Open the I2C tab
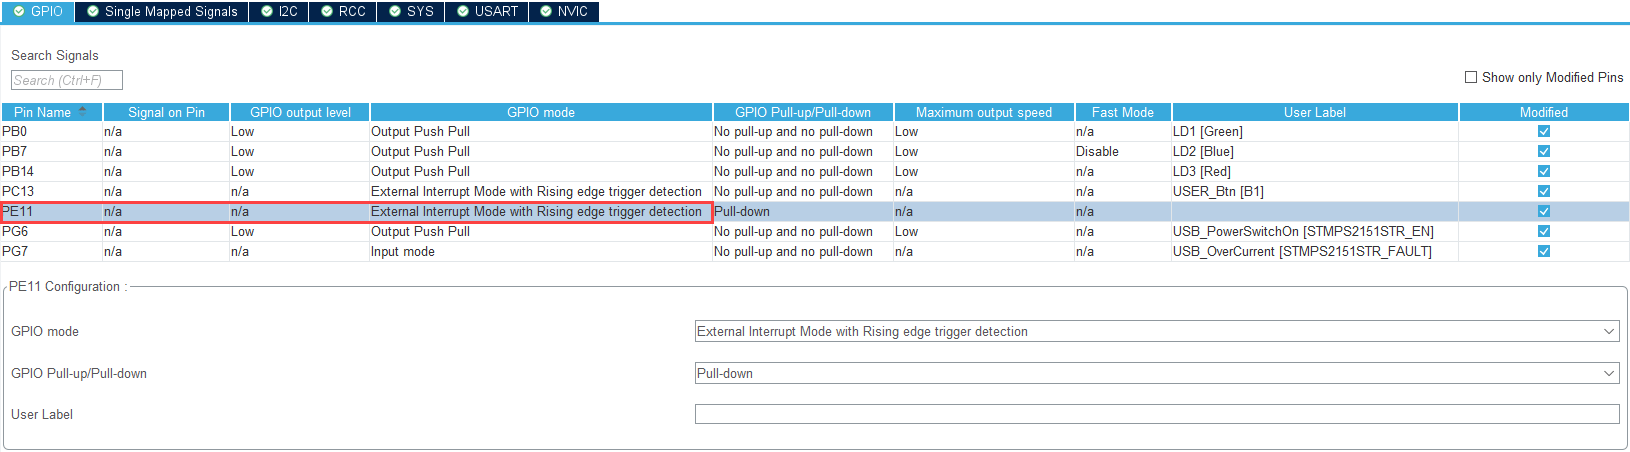The width and height of the screenshot is (1630, 452). point(279,11)
